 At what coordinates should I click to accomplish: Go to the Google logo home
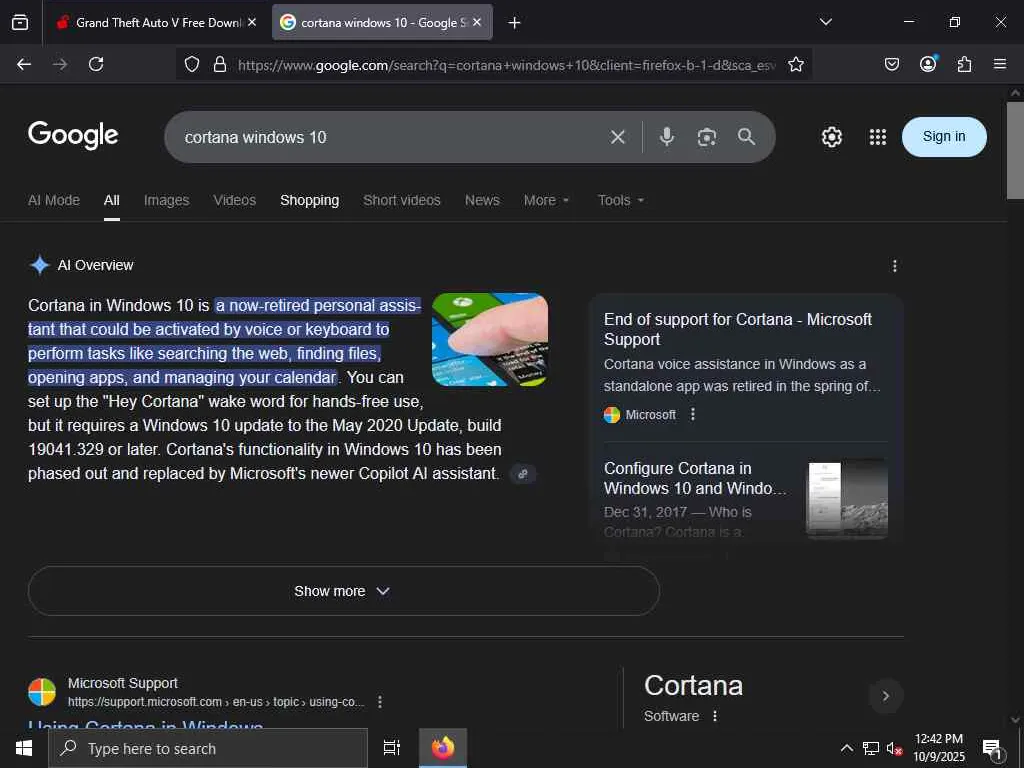tap(73, 136)
